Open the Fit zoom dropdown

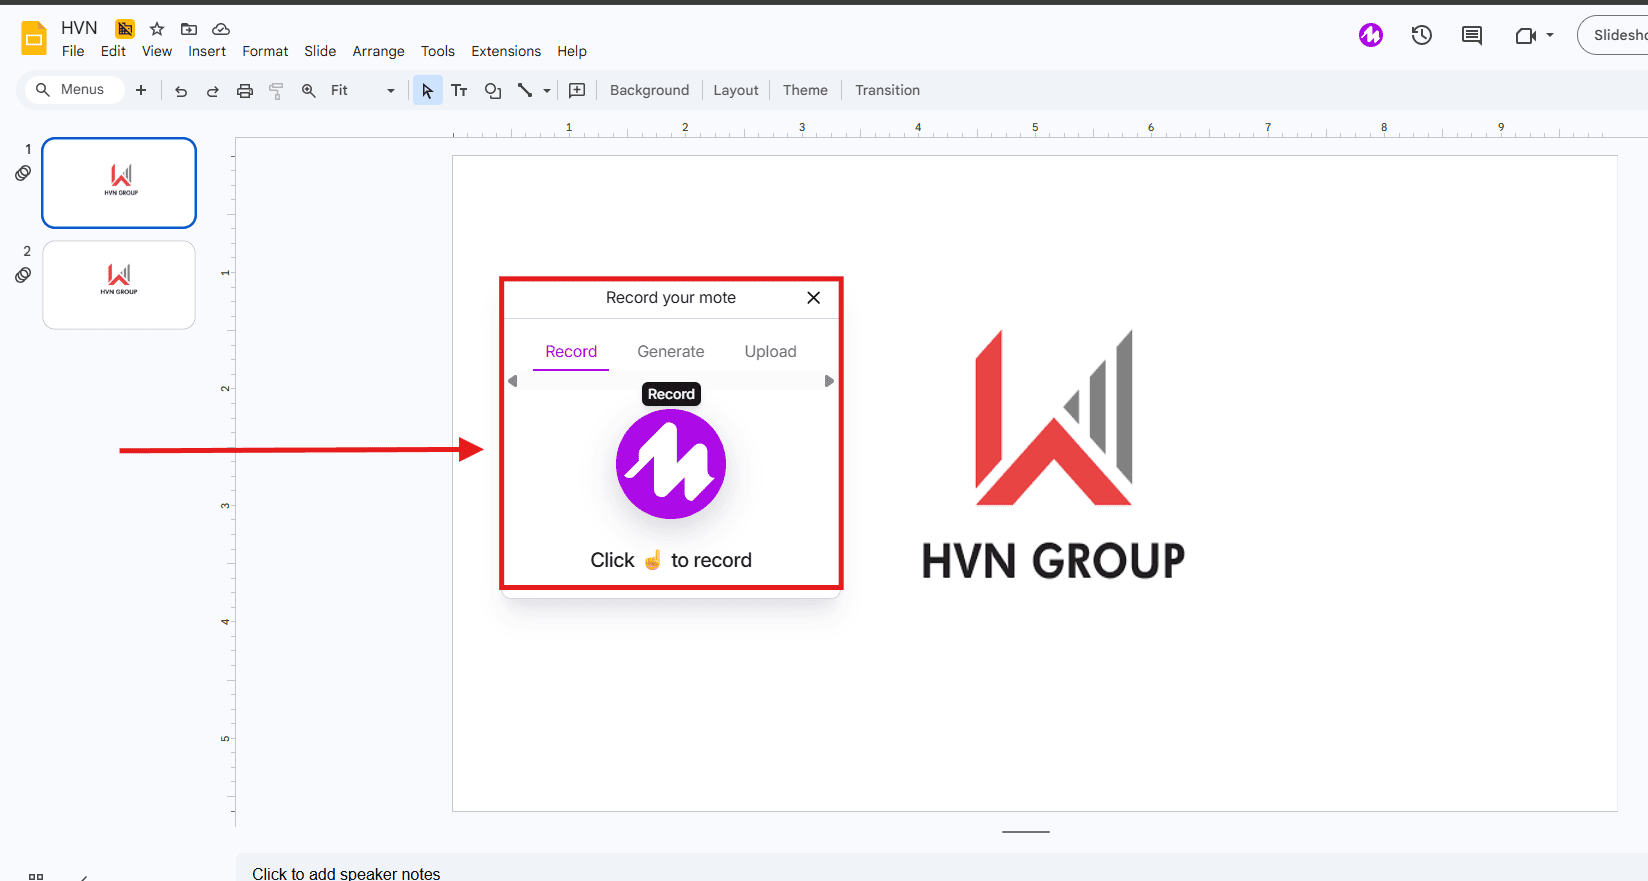click(x=362, y=90)
